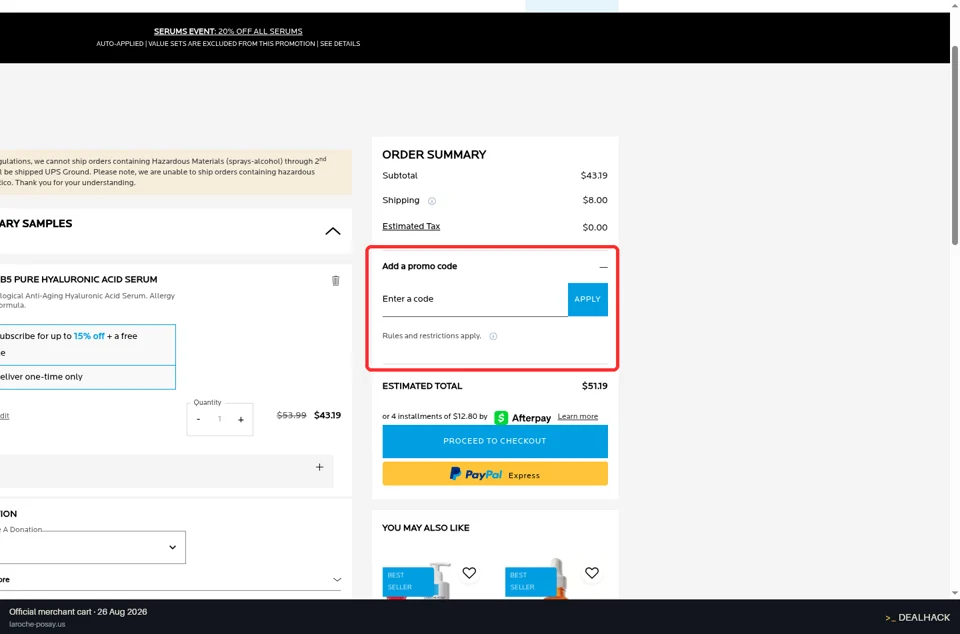The height and width of the screenshot is (634, 960).
Task: Click the Subtotal $43.19 value
Action: 594,176
